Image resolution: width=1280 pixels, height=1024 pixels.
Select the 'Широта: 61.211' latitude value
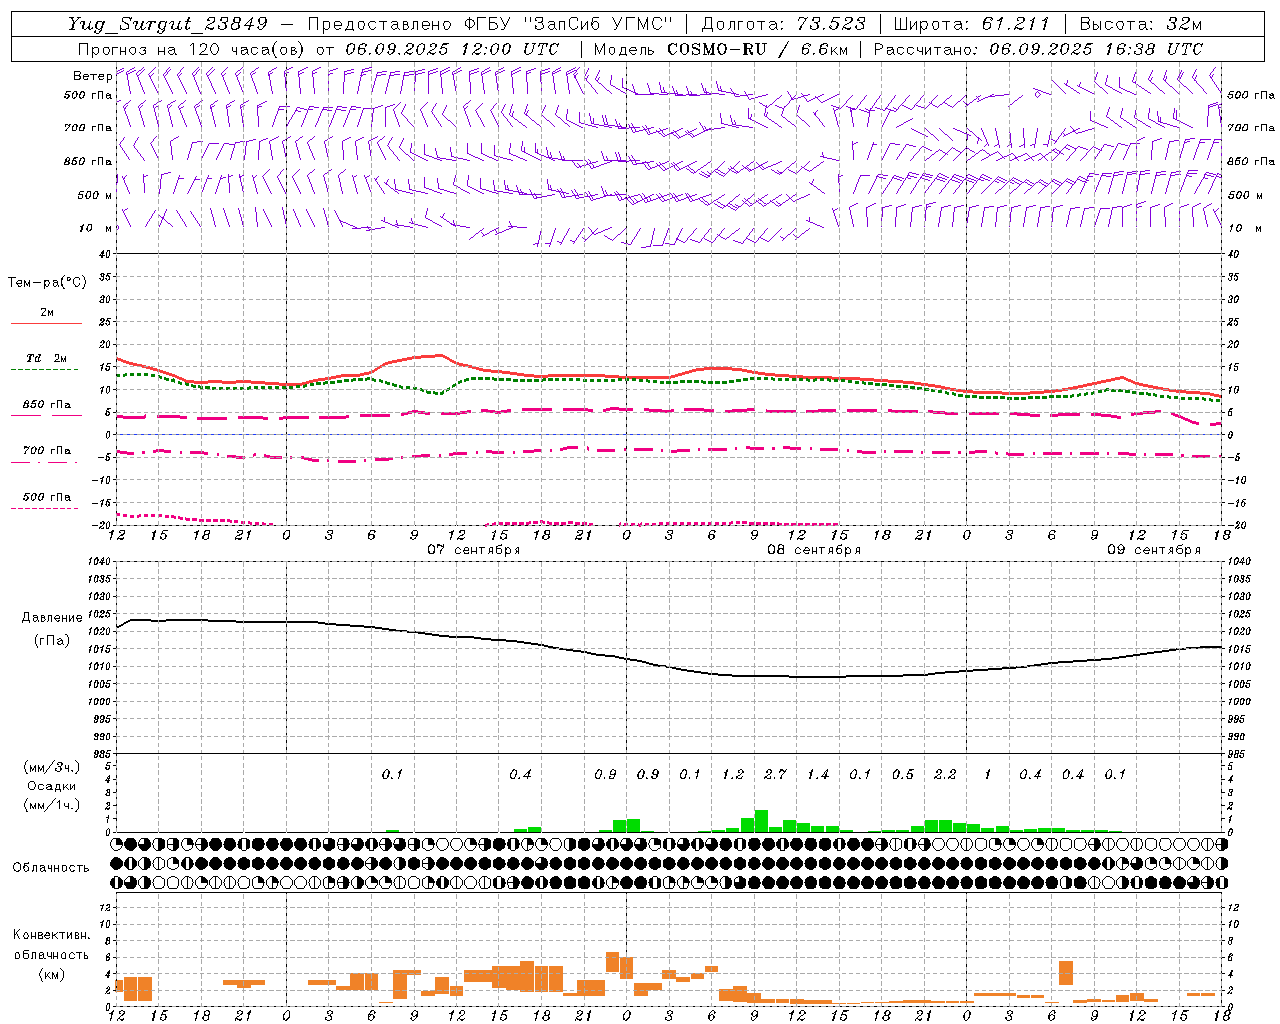[971, 24]
